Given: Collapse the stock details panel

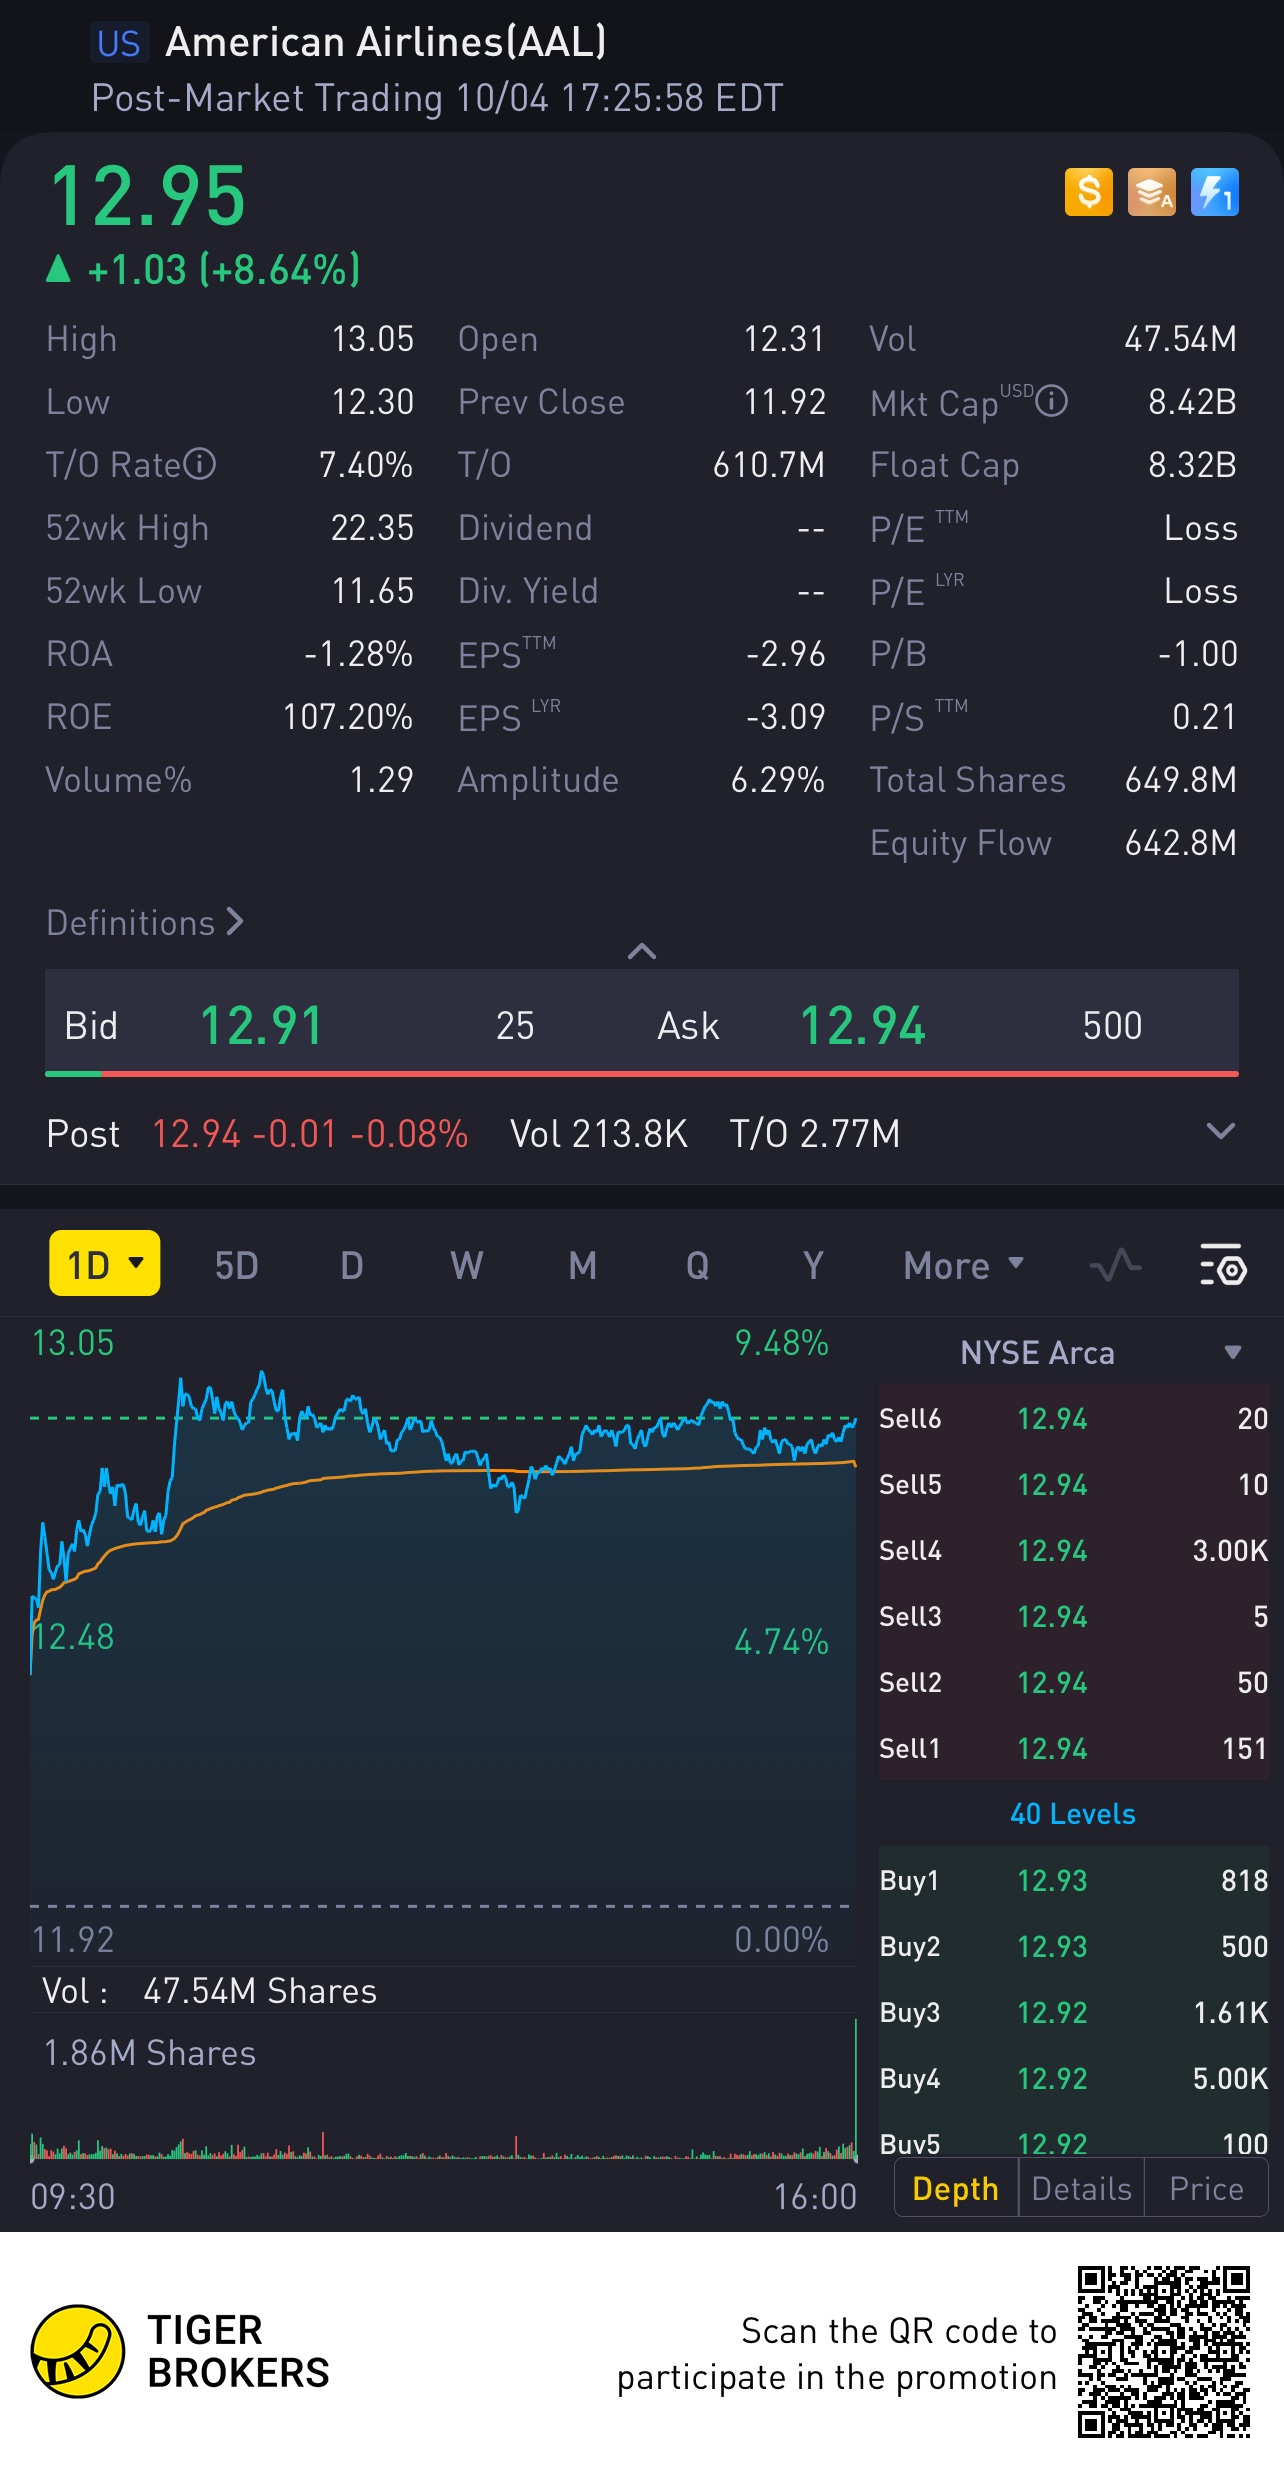Looking at the screenshot, I should pyautogui.click(x=641, y=951).
